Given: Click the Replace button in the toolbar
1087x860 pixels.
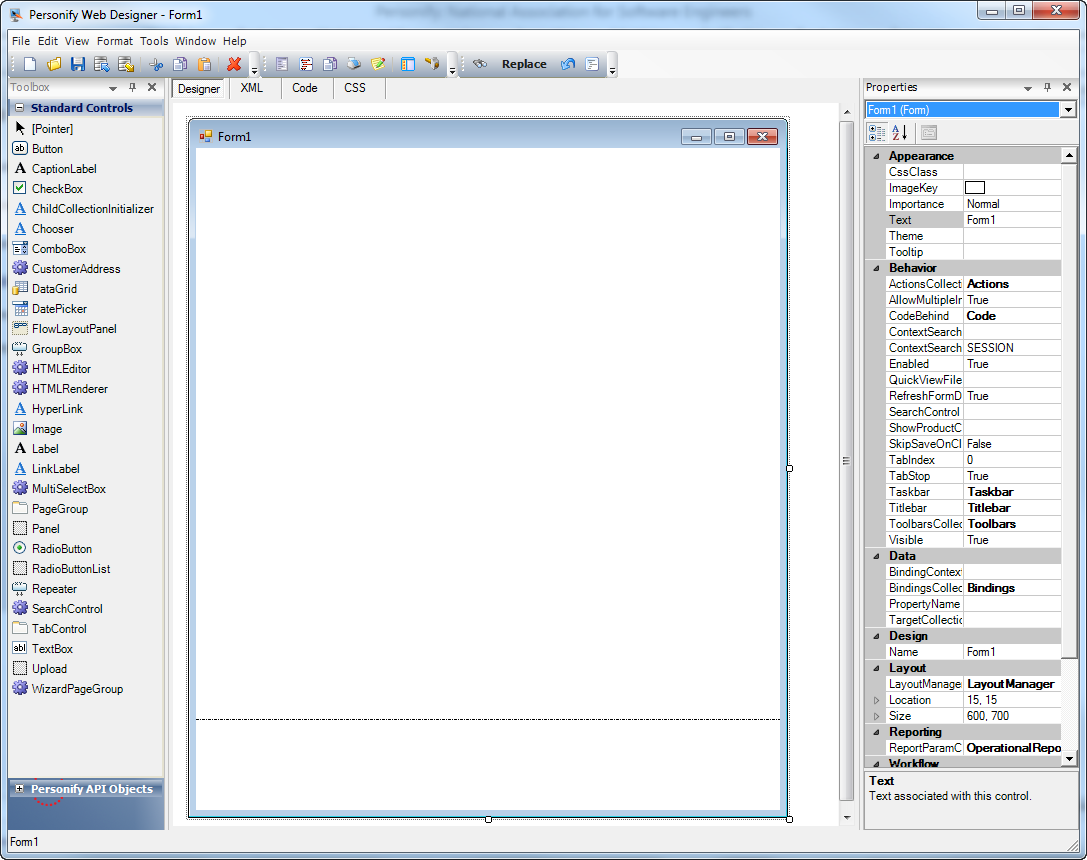Looking at the screenshot, I should pyautogui.click(x=522, y=63).
